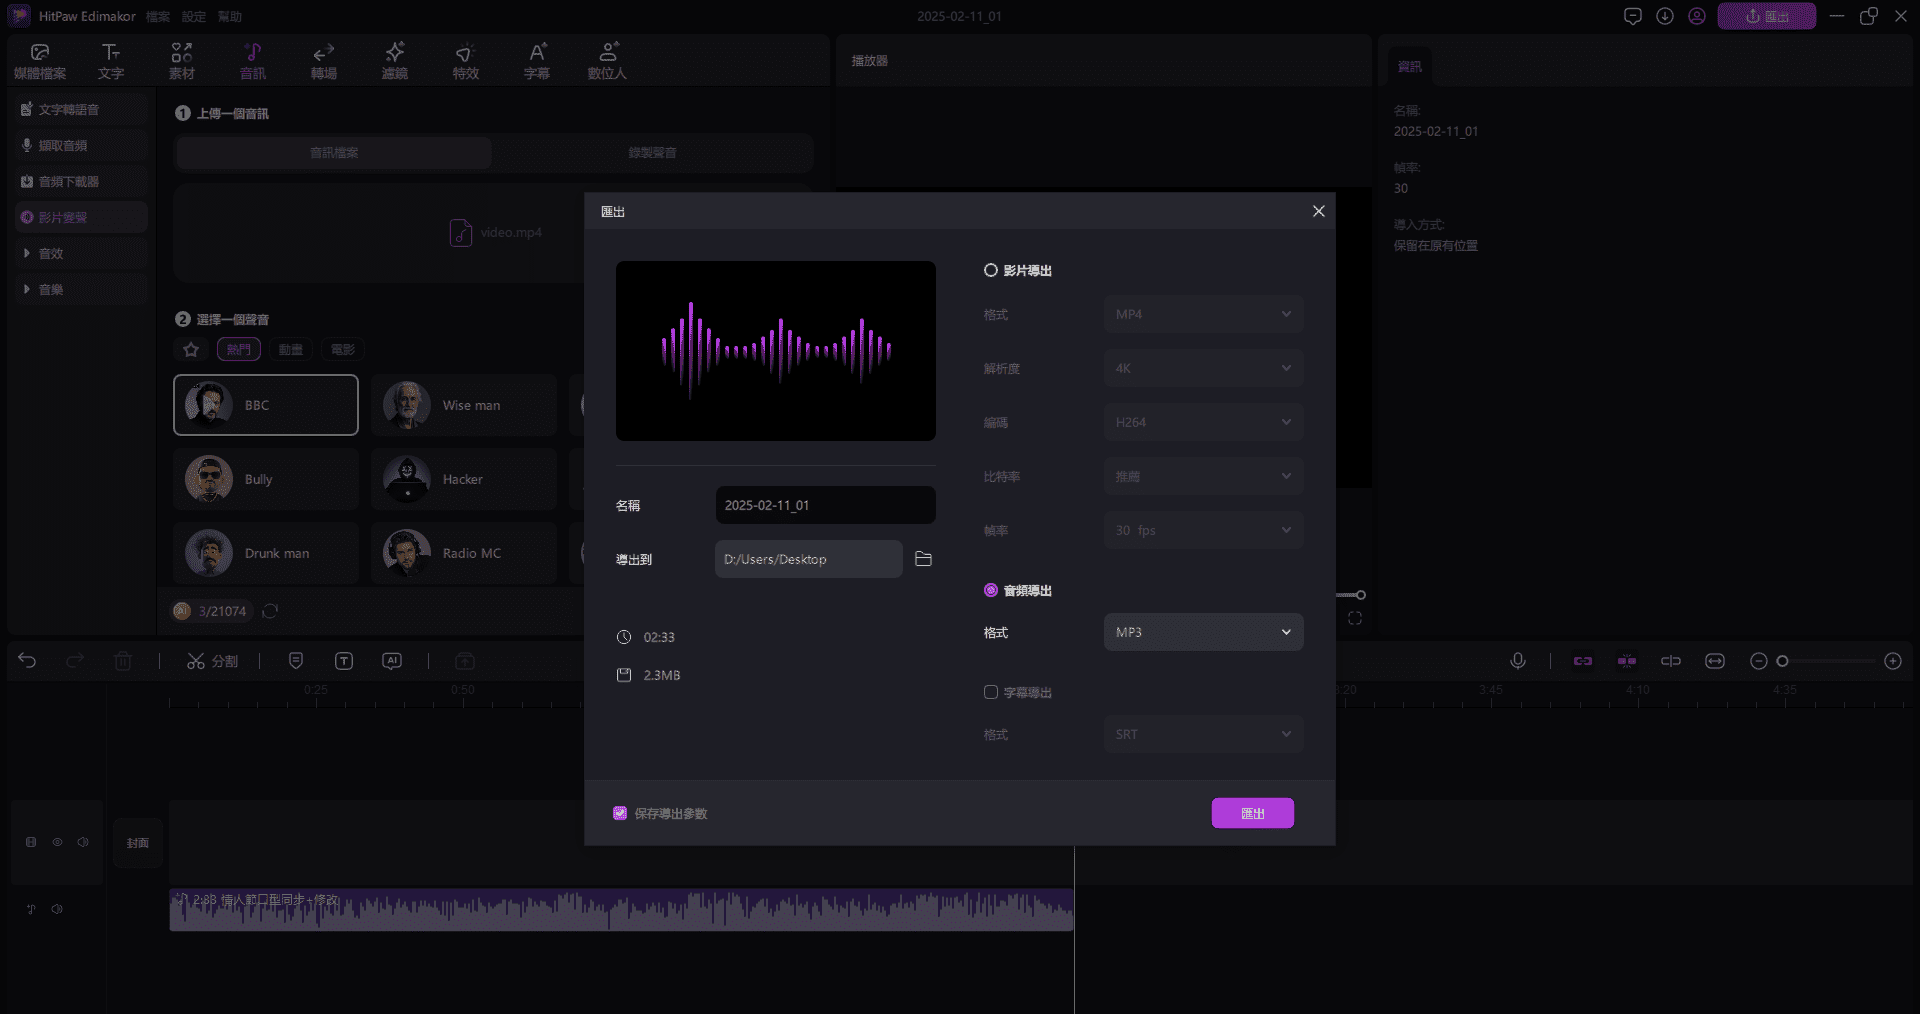
Task: Open the download center icon in title bar
Action: click(x=1665, y=16)
